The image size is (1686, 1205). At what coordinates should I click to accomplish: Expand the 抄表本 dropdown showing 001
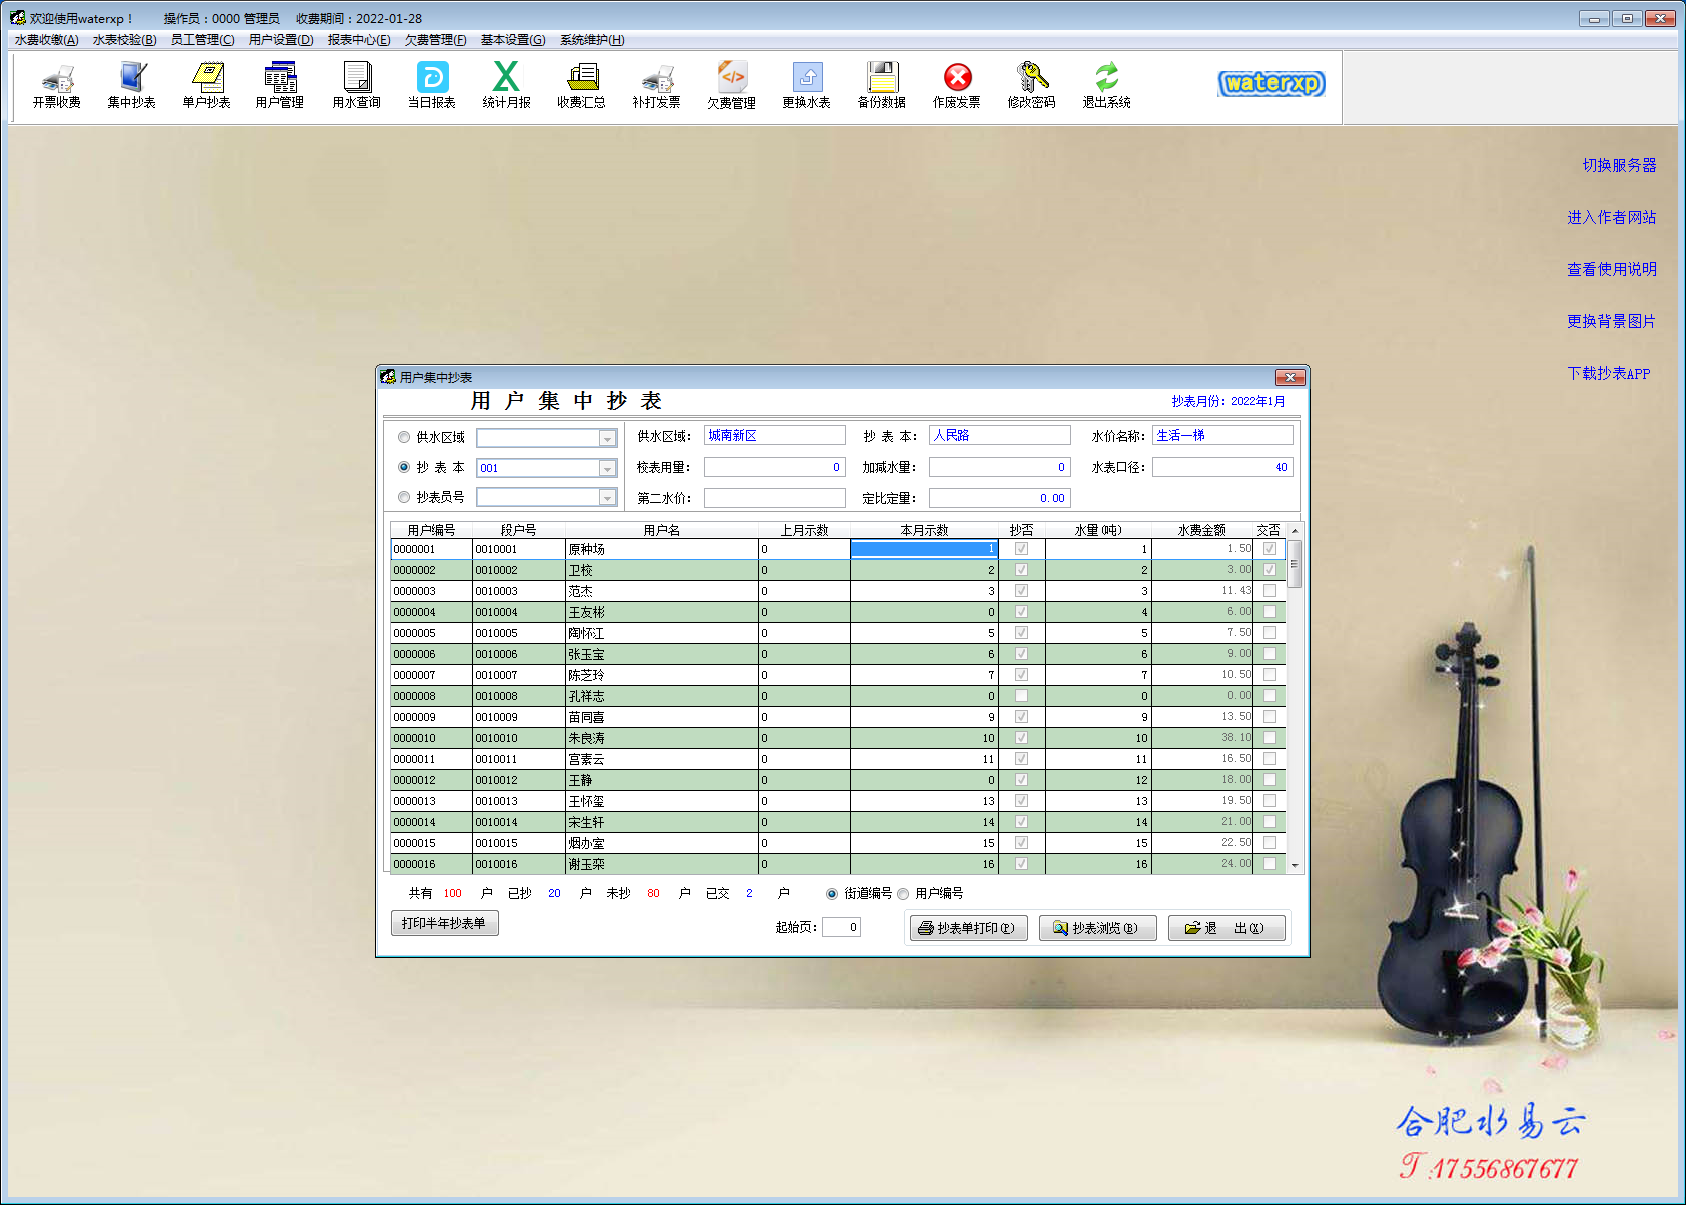click(607, 468)
